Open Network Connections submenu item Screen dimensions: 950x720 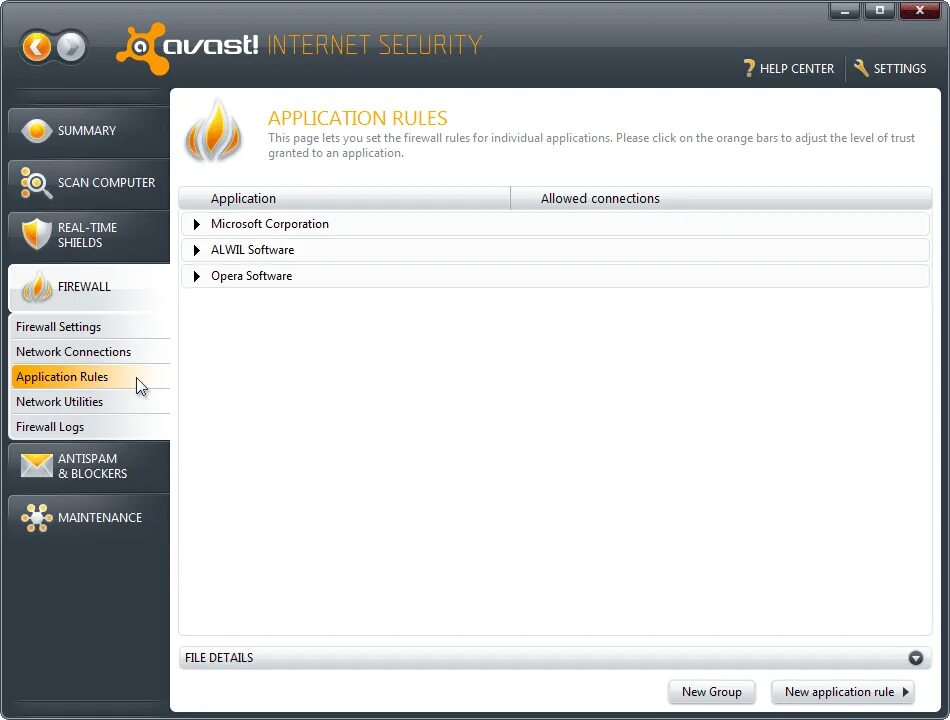click(90, 352)
